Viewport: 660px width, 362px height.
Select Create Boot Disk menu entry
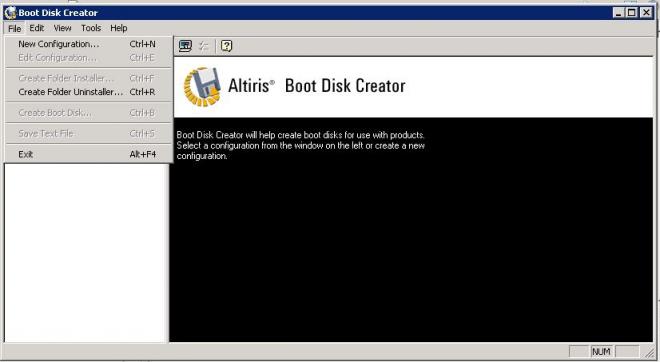(x=88, y=113)
